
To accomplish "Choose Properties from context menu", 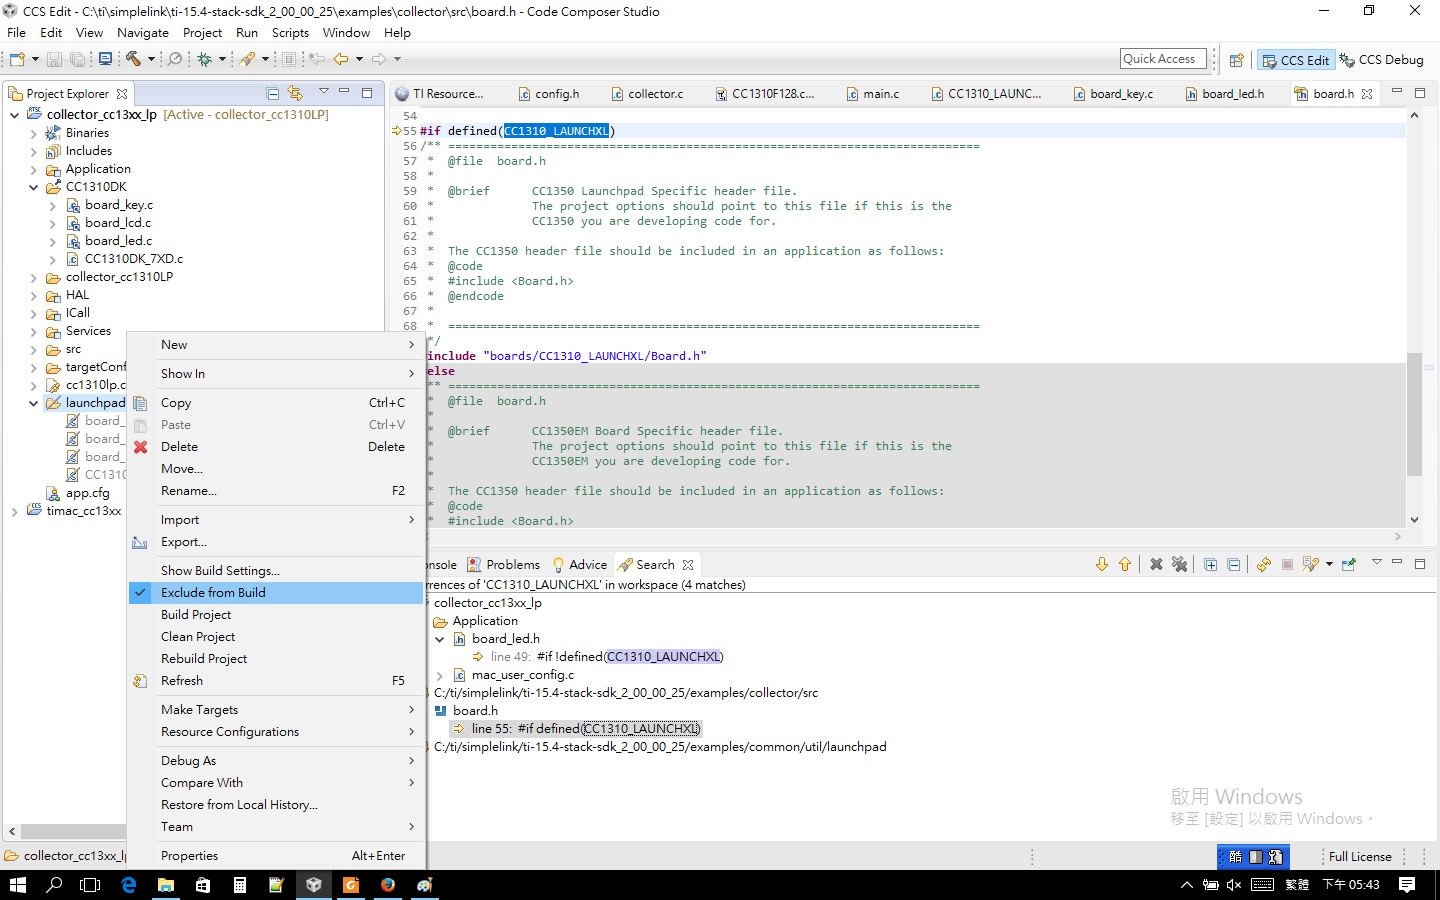I will 189,856.
